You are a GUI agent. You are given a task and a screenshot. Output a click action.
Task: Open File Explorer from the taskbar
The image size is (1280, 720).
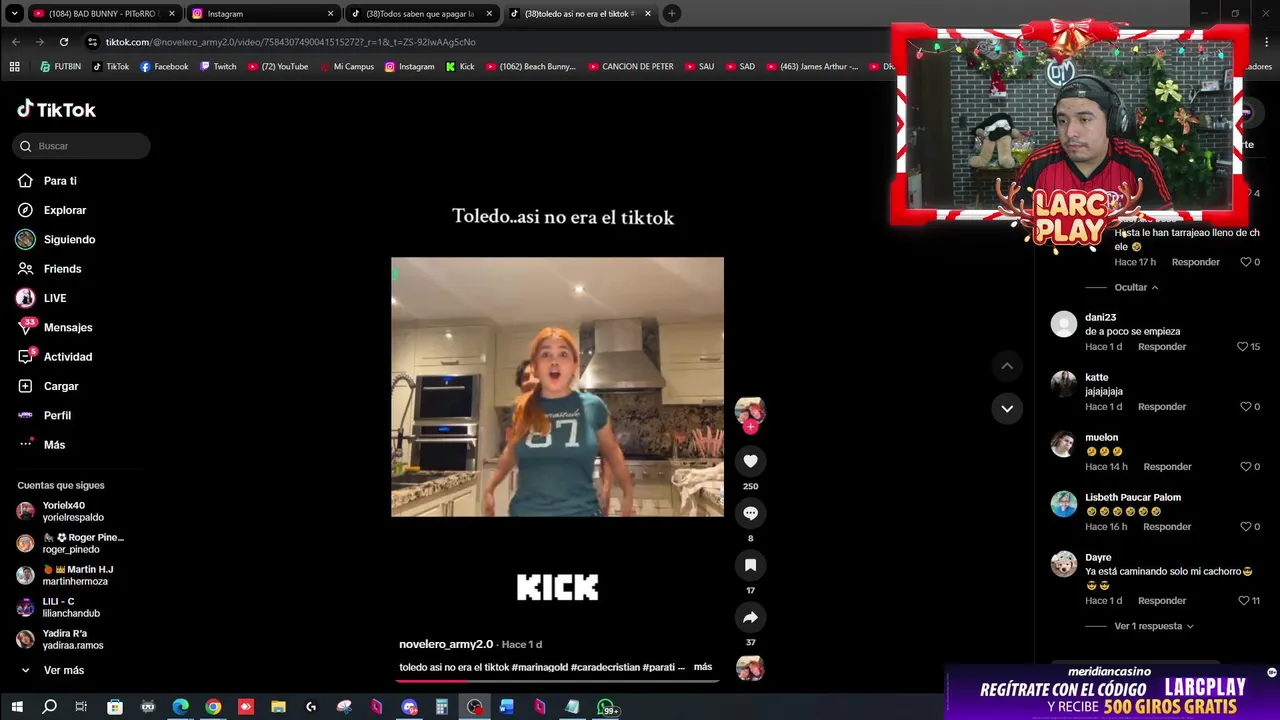coord(278,707)
